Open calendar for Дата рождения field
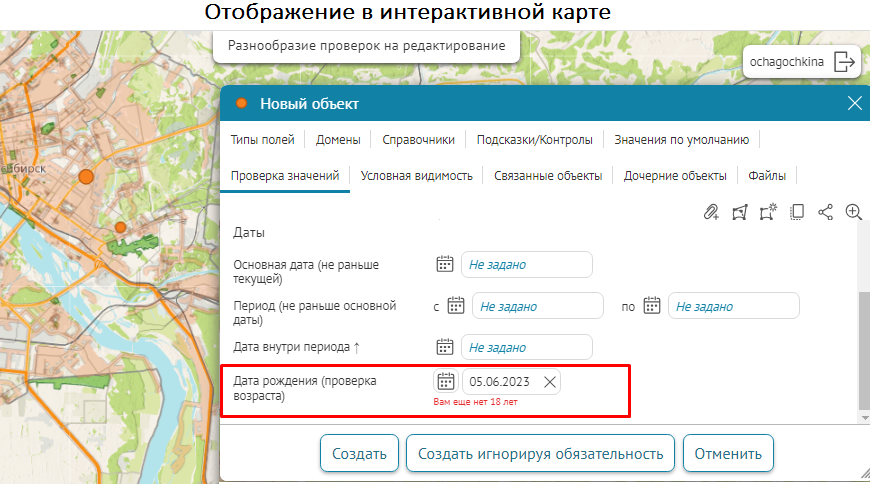The image size is (872, 484). tap(446, 382)
